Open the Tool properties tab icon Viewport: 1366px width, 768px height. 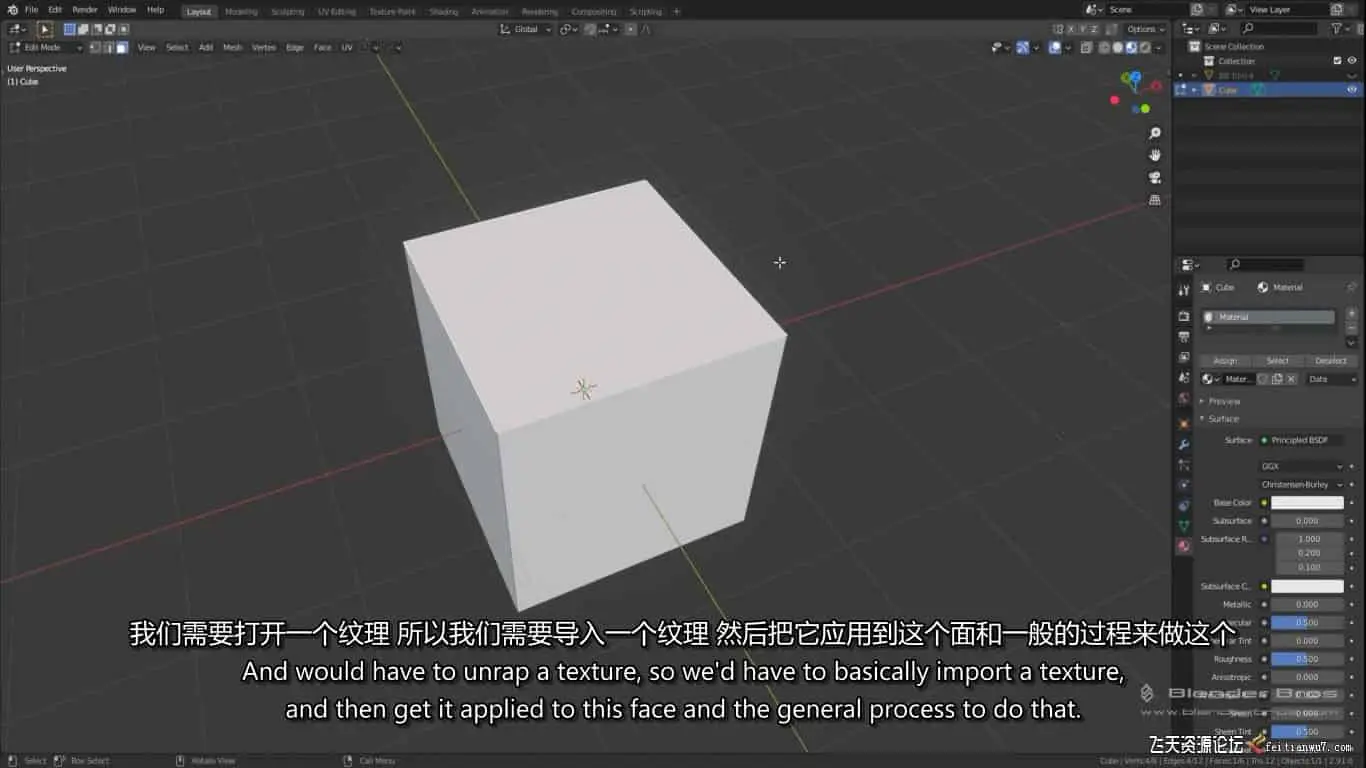pyautogui.click(x=1184, y=291)
